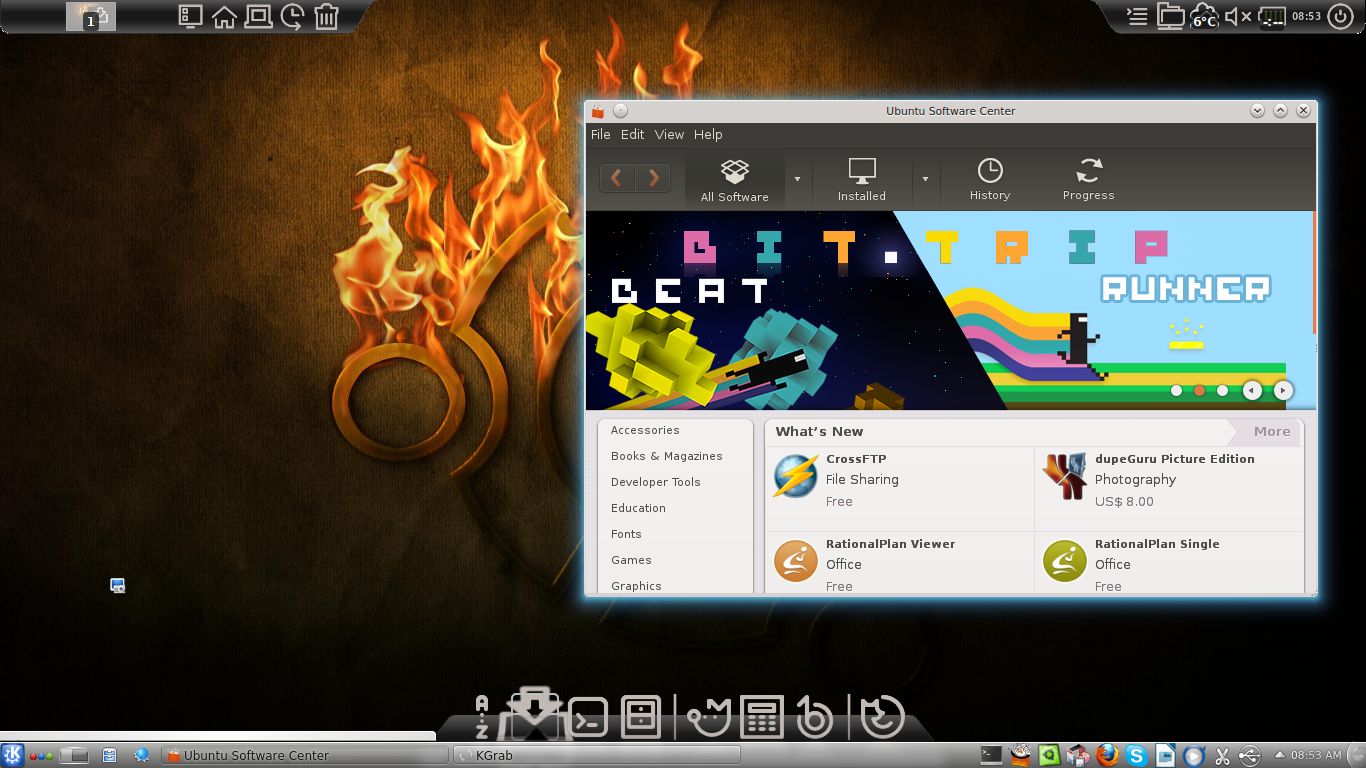Open the History view
Screen dimensions: 1366x768
[x=990, y=181]
